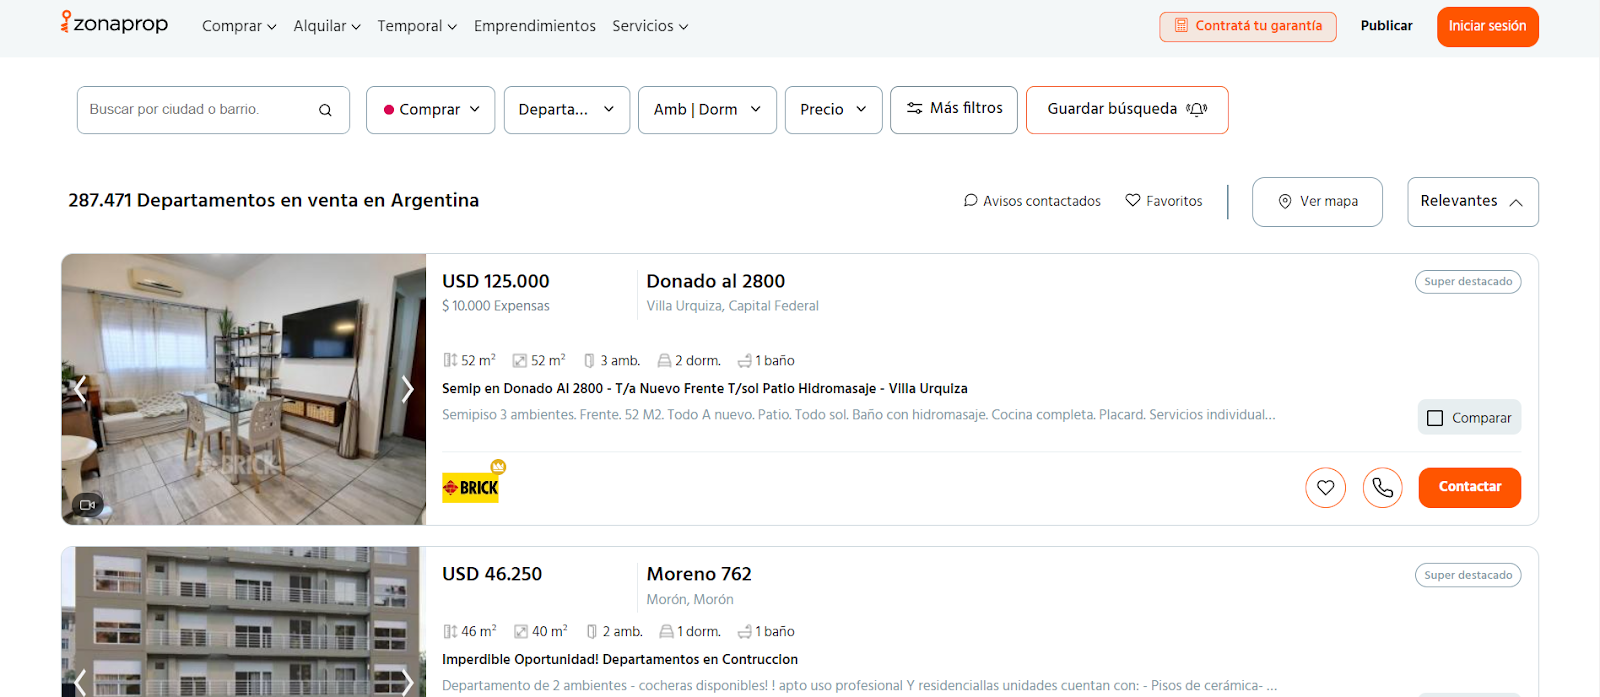Click the Imperdible Oportunidad headline
The height and width of the screenshot is (697, 1600).
coord(620,660)
